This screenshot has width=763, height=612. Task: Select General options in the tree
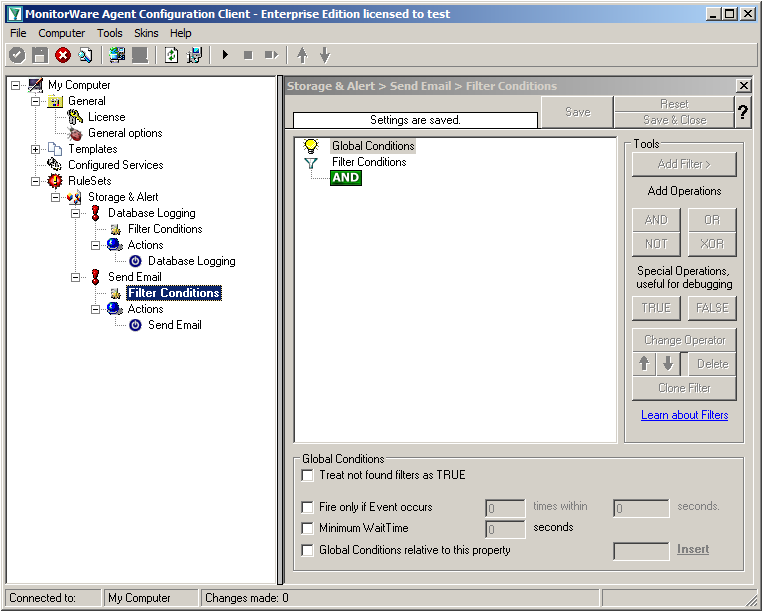tap(125, 133)
